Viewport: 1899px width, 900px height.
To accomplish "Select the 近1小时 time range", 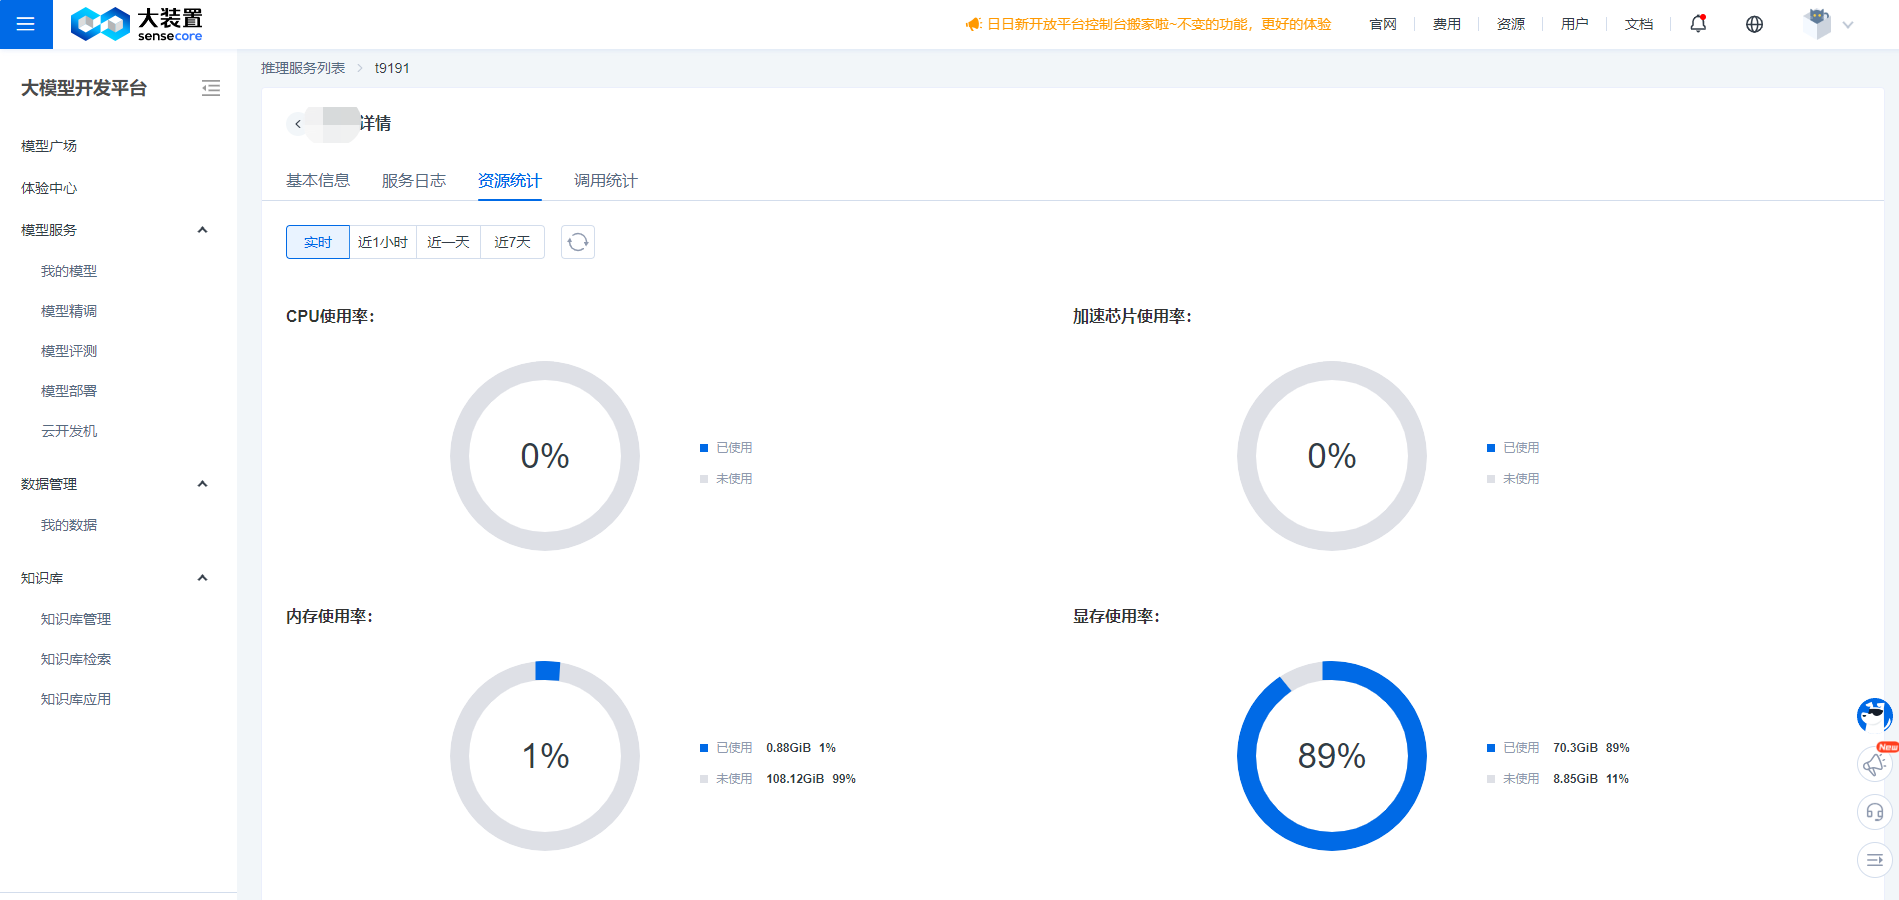I will [383, 242].
